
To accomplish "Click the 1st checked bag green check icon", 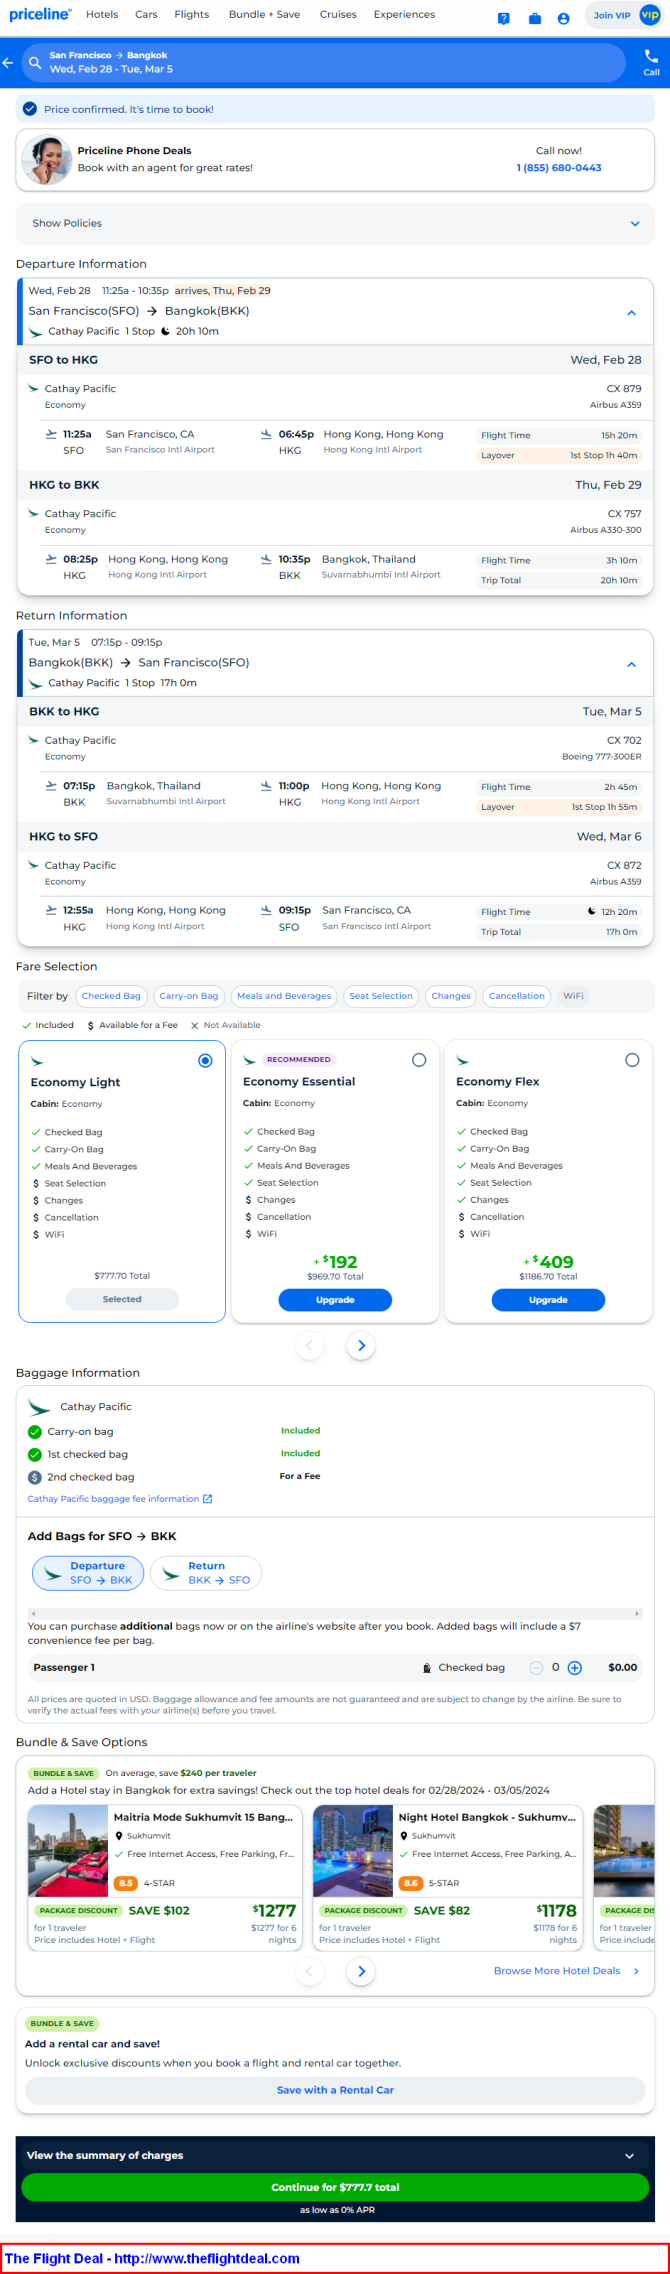I will [x=35, y=1455].
